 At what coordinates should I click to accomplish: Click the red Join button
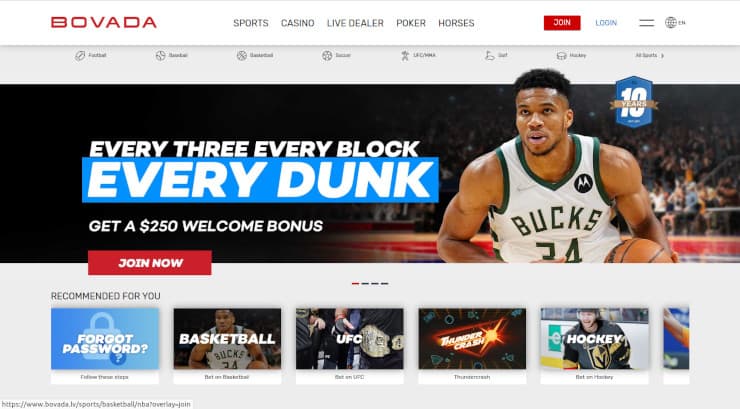click(562, 23)
